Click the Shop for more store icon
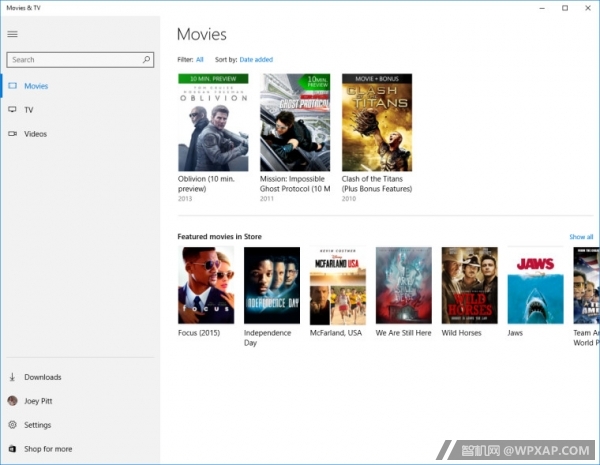600x465 pixels. [x=12, y=449]
